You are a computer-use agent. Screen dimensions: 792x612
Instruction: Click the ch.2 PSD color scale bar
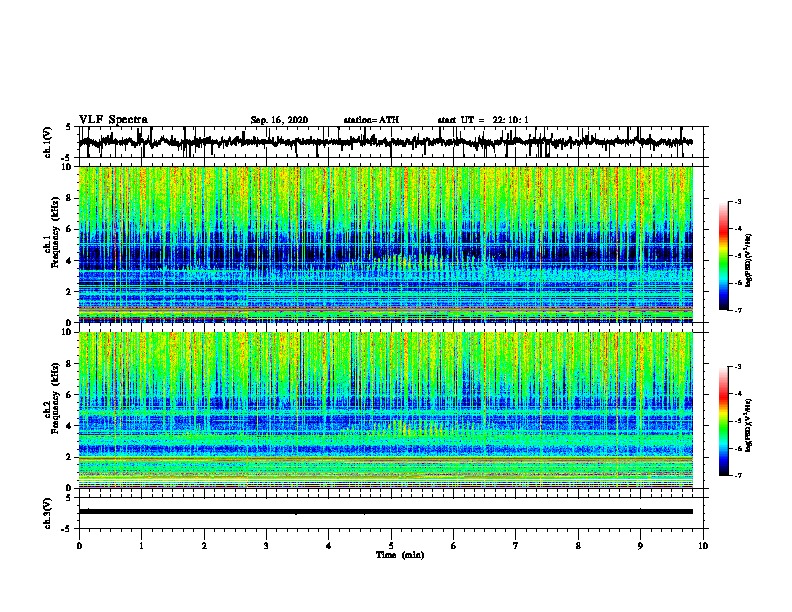click(723, 421)
